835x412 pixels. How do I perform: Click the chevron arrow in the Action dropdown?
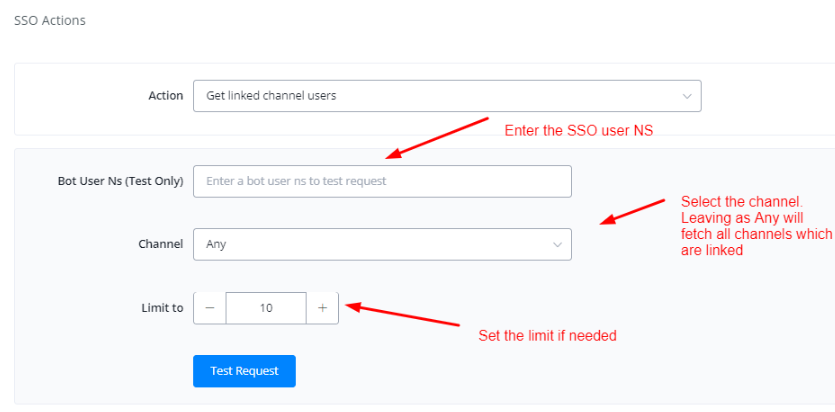(687, 96)
